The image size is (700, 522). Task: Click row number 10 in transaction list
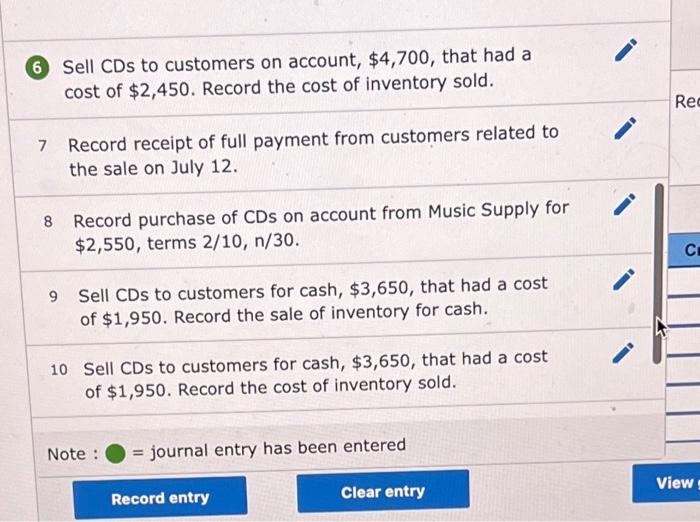(59, 370)
